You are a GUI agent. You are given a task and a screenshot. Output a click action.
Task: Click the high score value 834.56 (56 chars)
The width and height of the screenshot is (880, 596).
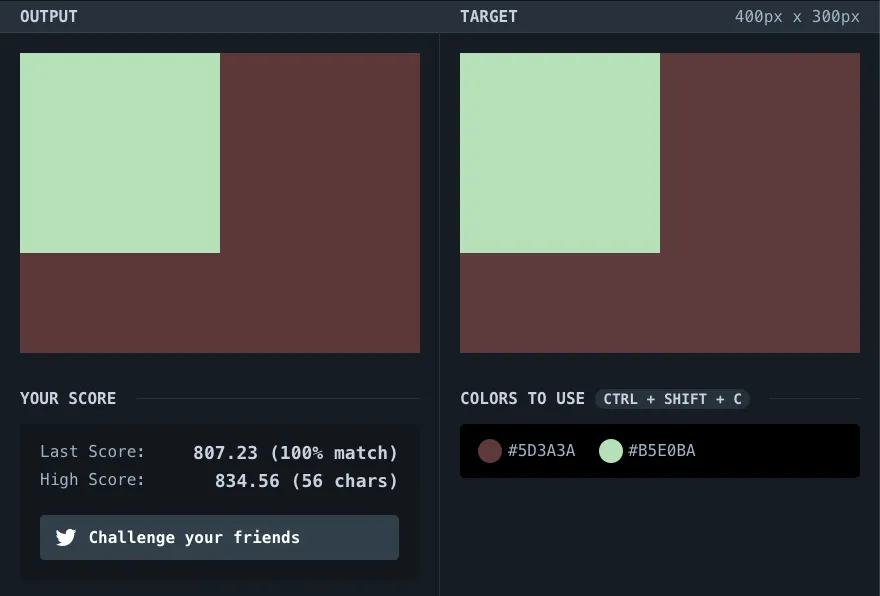tap(306, 481)
